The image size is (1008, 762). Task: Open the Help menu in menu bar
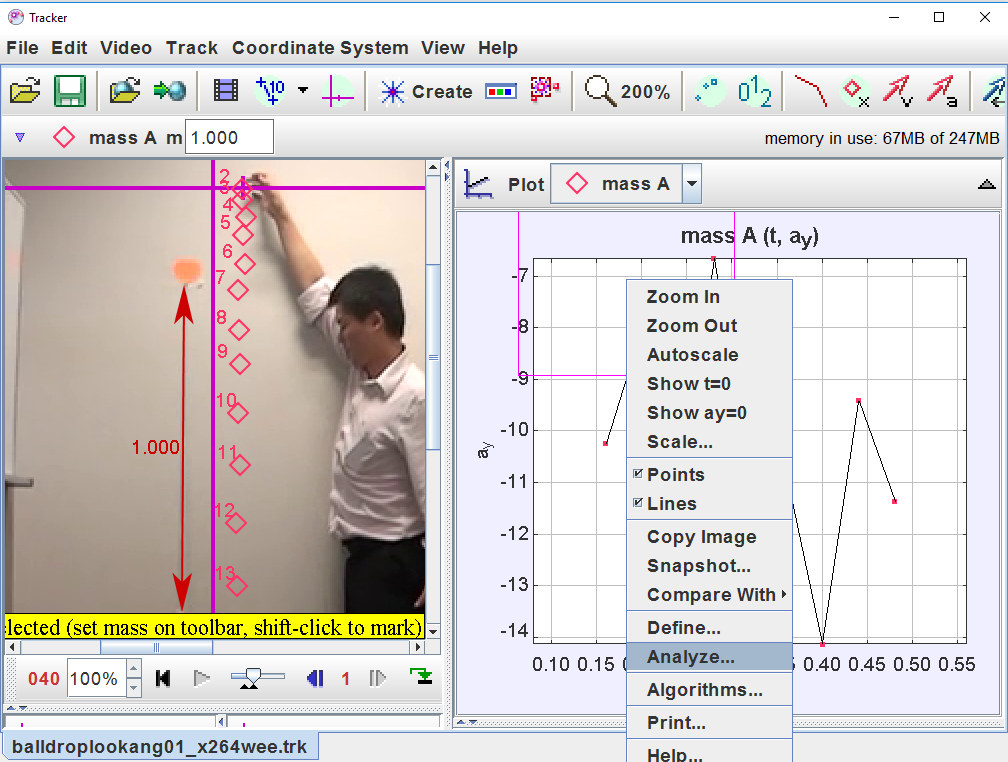click(x=498, y=48)
